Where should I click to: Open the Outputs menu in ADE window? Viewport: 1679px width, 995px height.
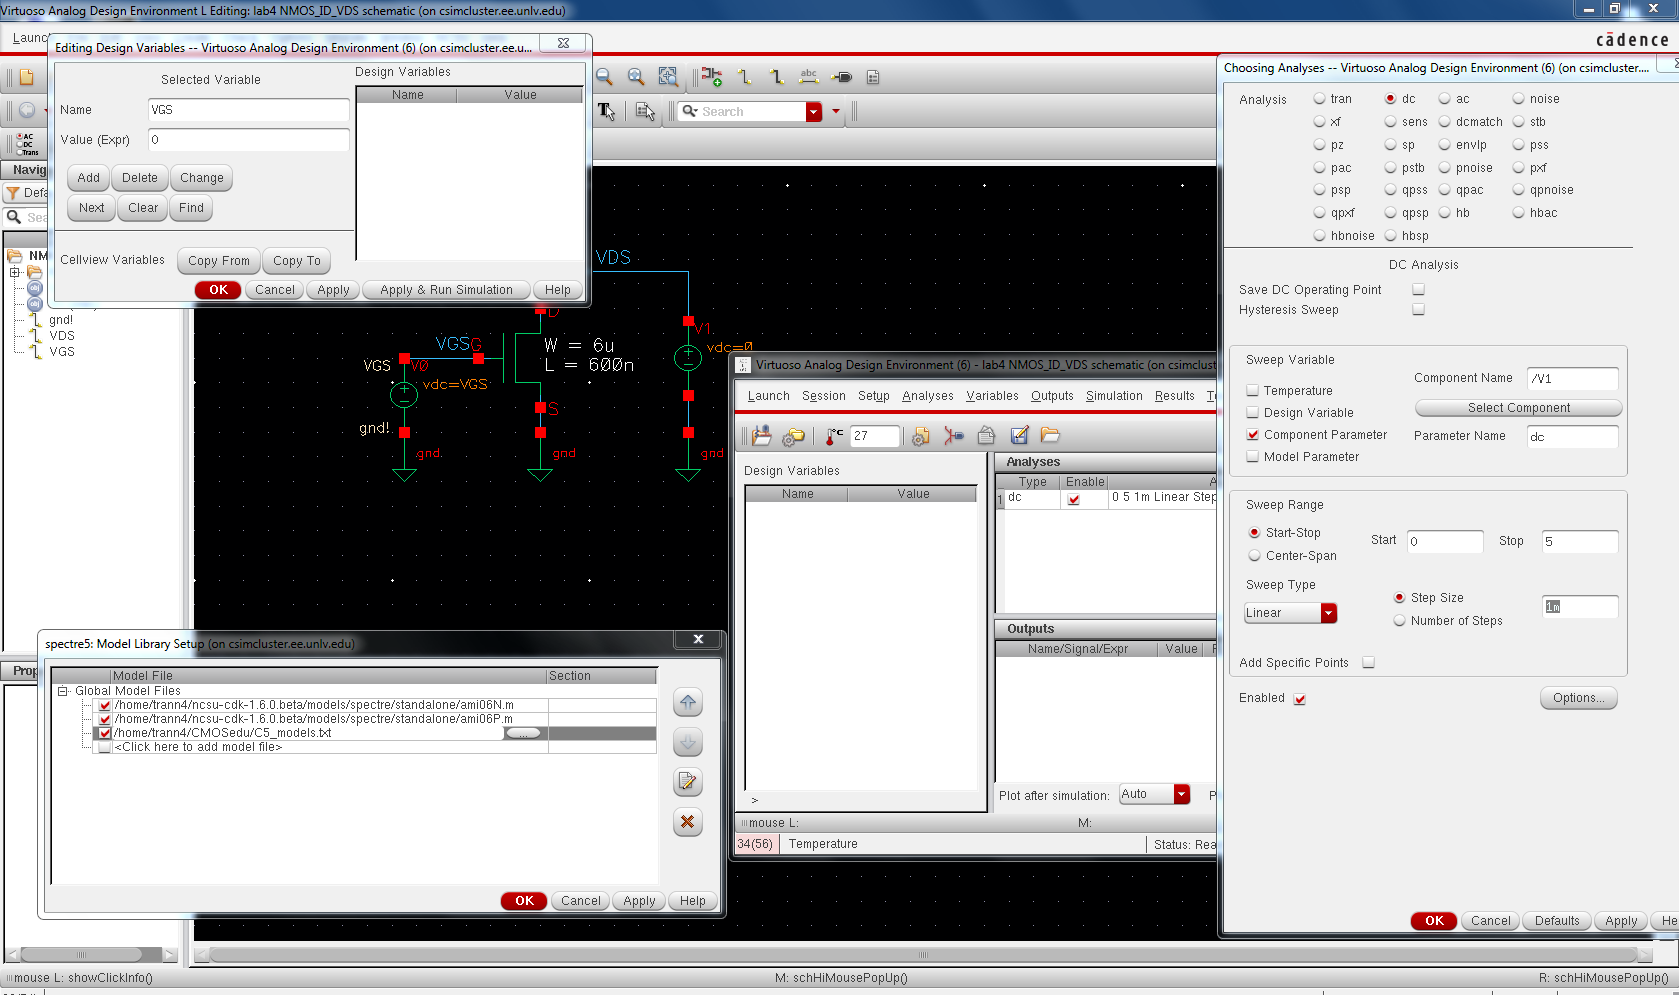pyautogui.click(x=1052, y=396)
